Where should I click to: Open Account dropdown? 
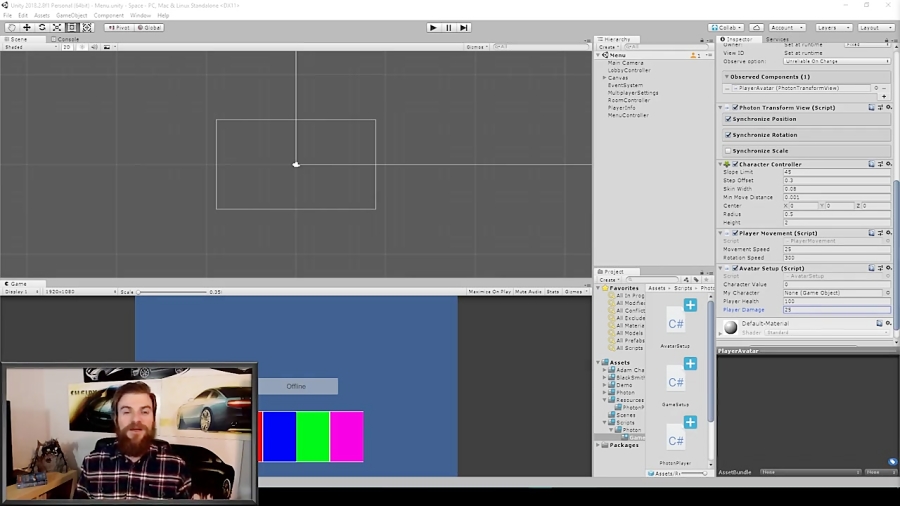click(x=788, y=28)
